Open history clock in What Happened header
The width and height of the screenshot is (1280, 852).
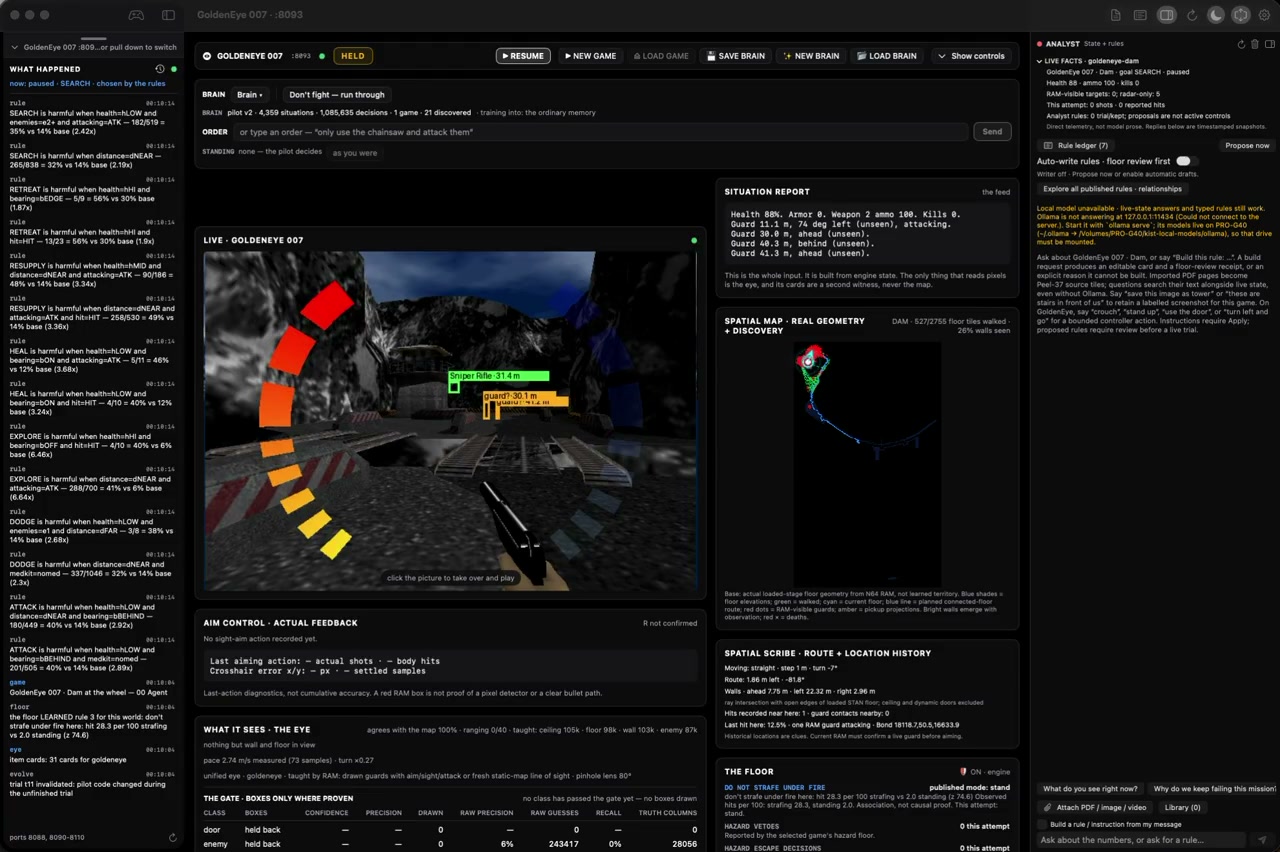[159, 69]
